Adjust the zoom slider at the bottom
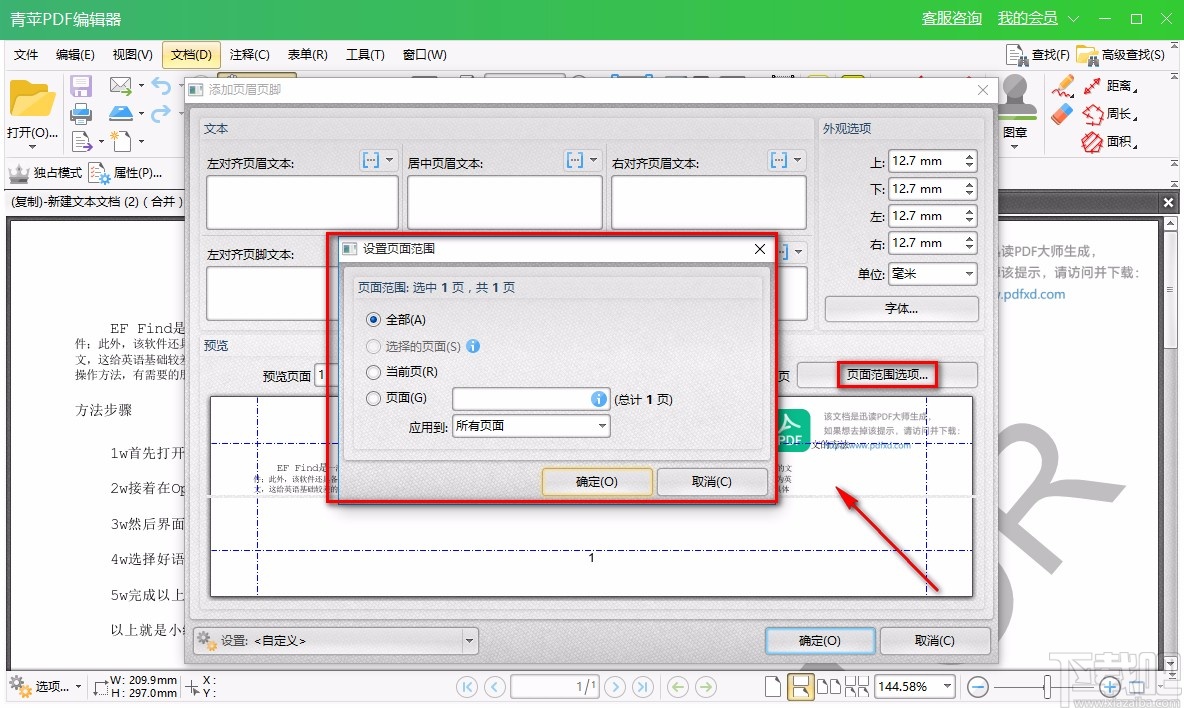 [x=1045, y=686]
